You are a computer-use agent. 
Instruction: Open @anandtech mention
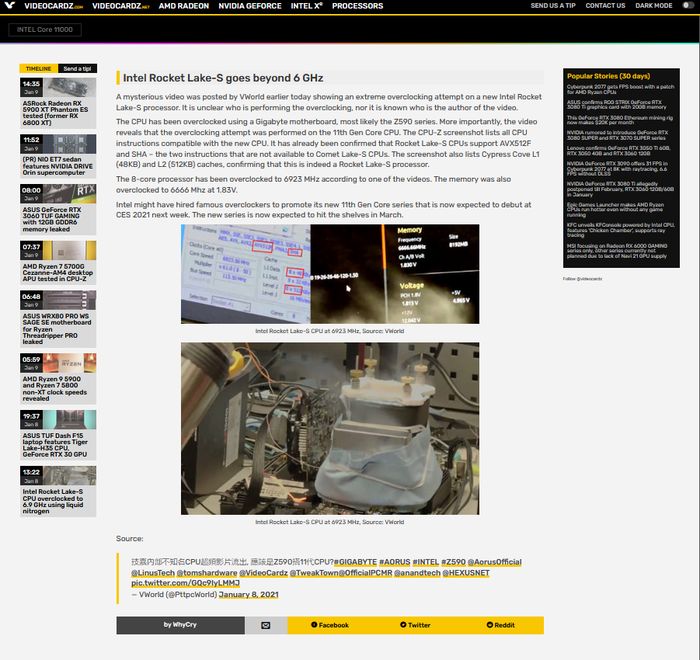point(417,572)
